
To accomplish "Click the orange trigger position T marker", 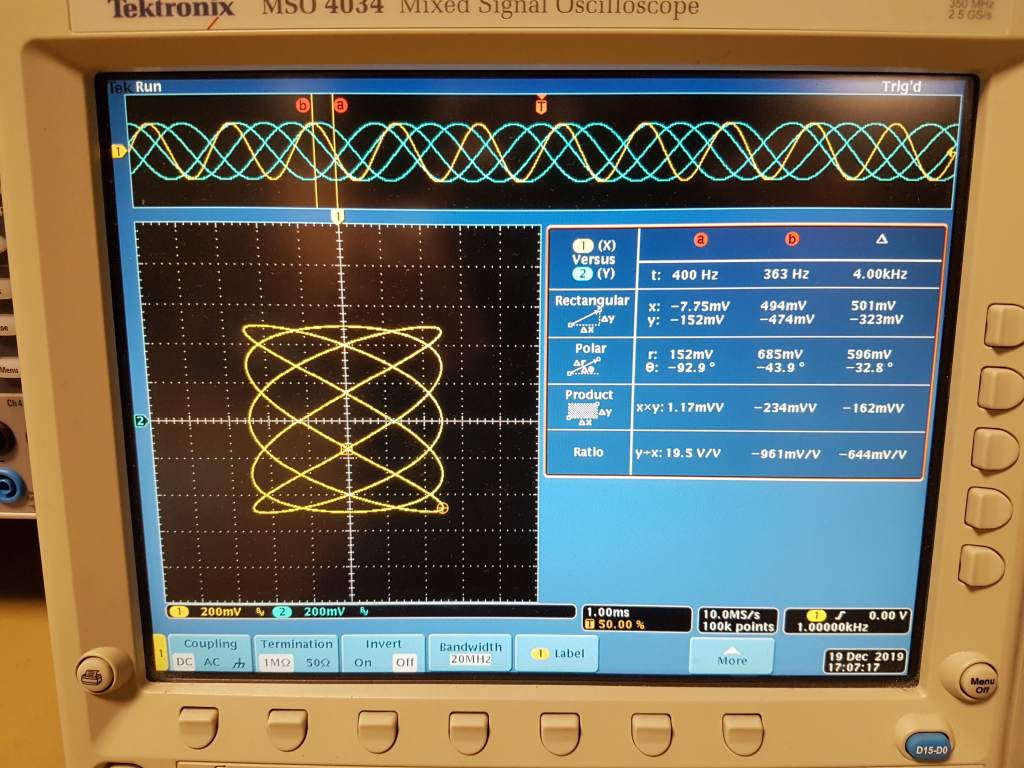I will [x=541, y=104].
